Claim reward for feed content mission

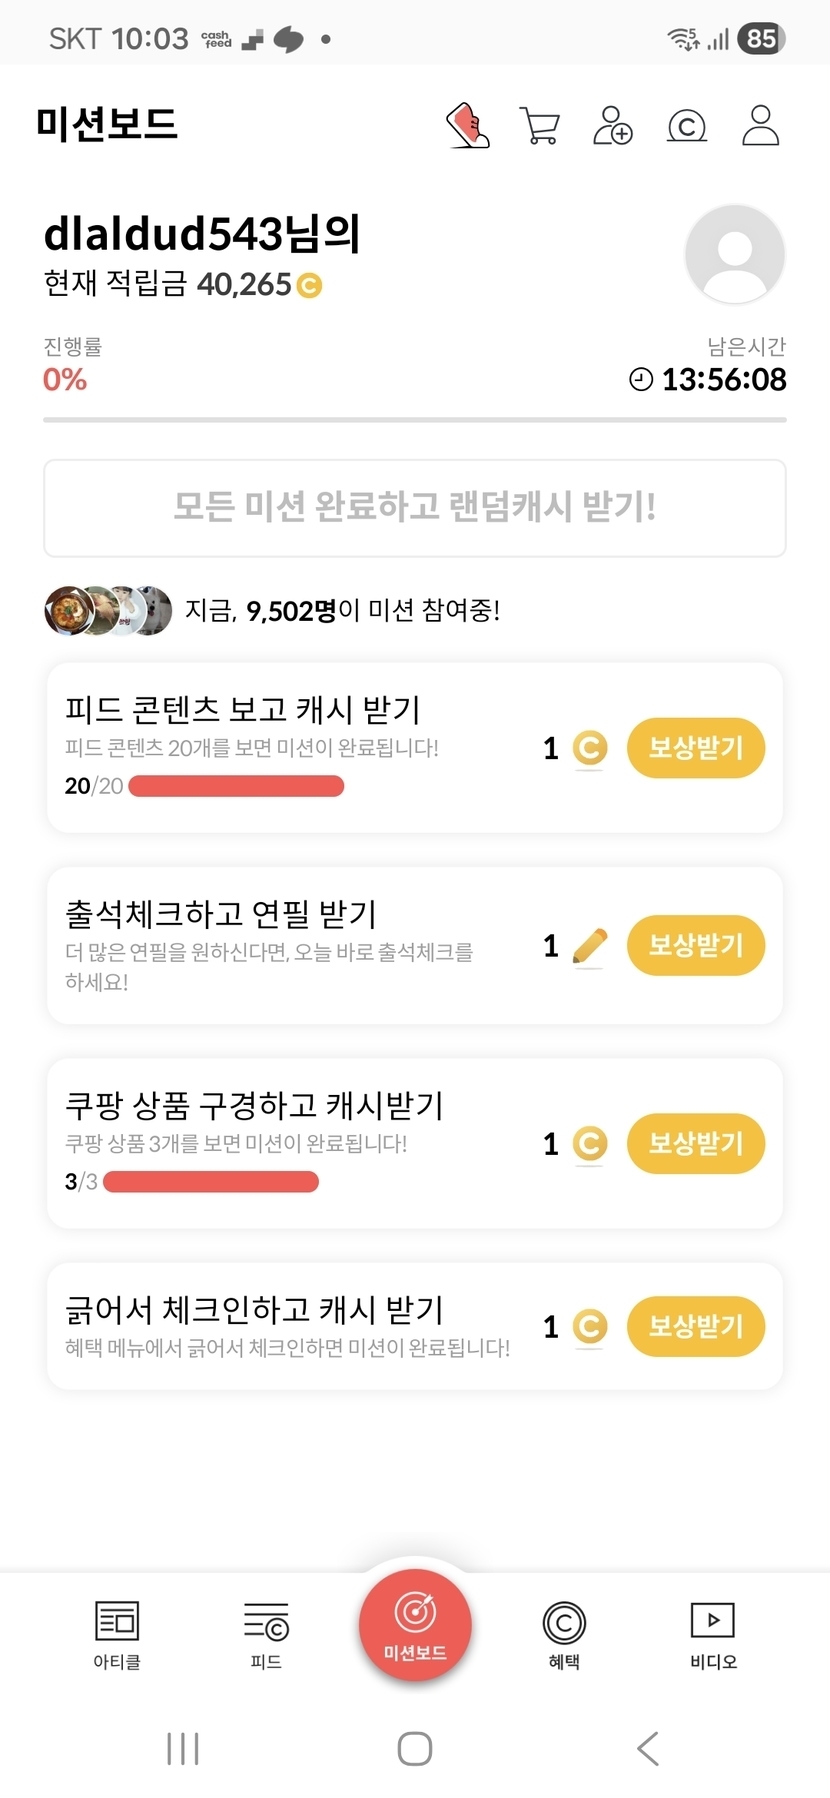coord(696,748)
